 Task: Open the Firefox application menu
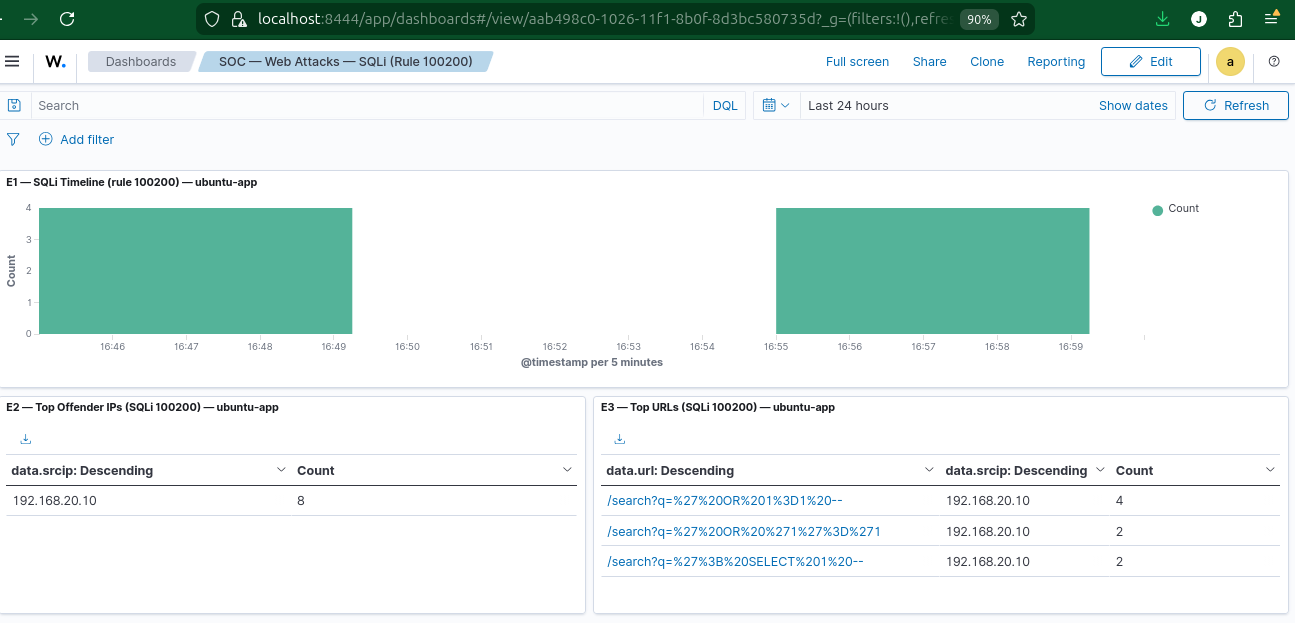[1271, 19]
